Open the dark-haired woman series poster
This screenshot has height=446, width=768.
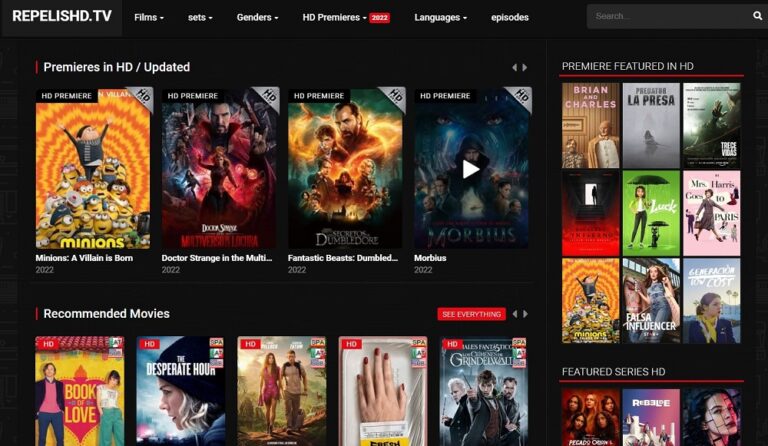click(712, 418)
